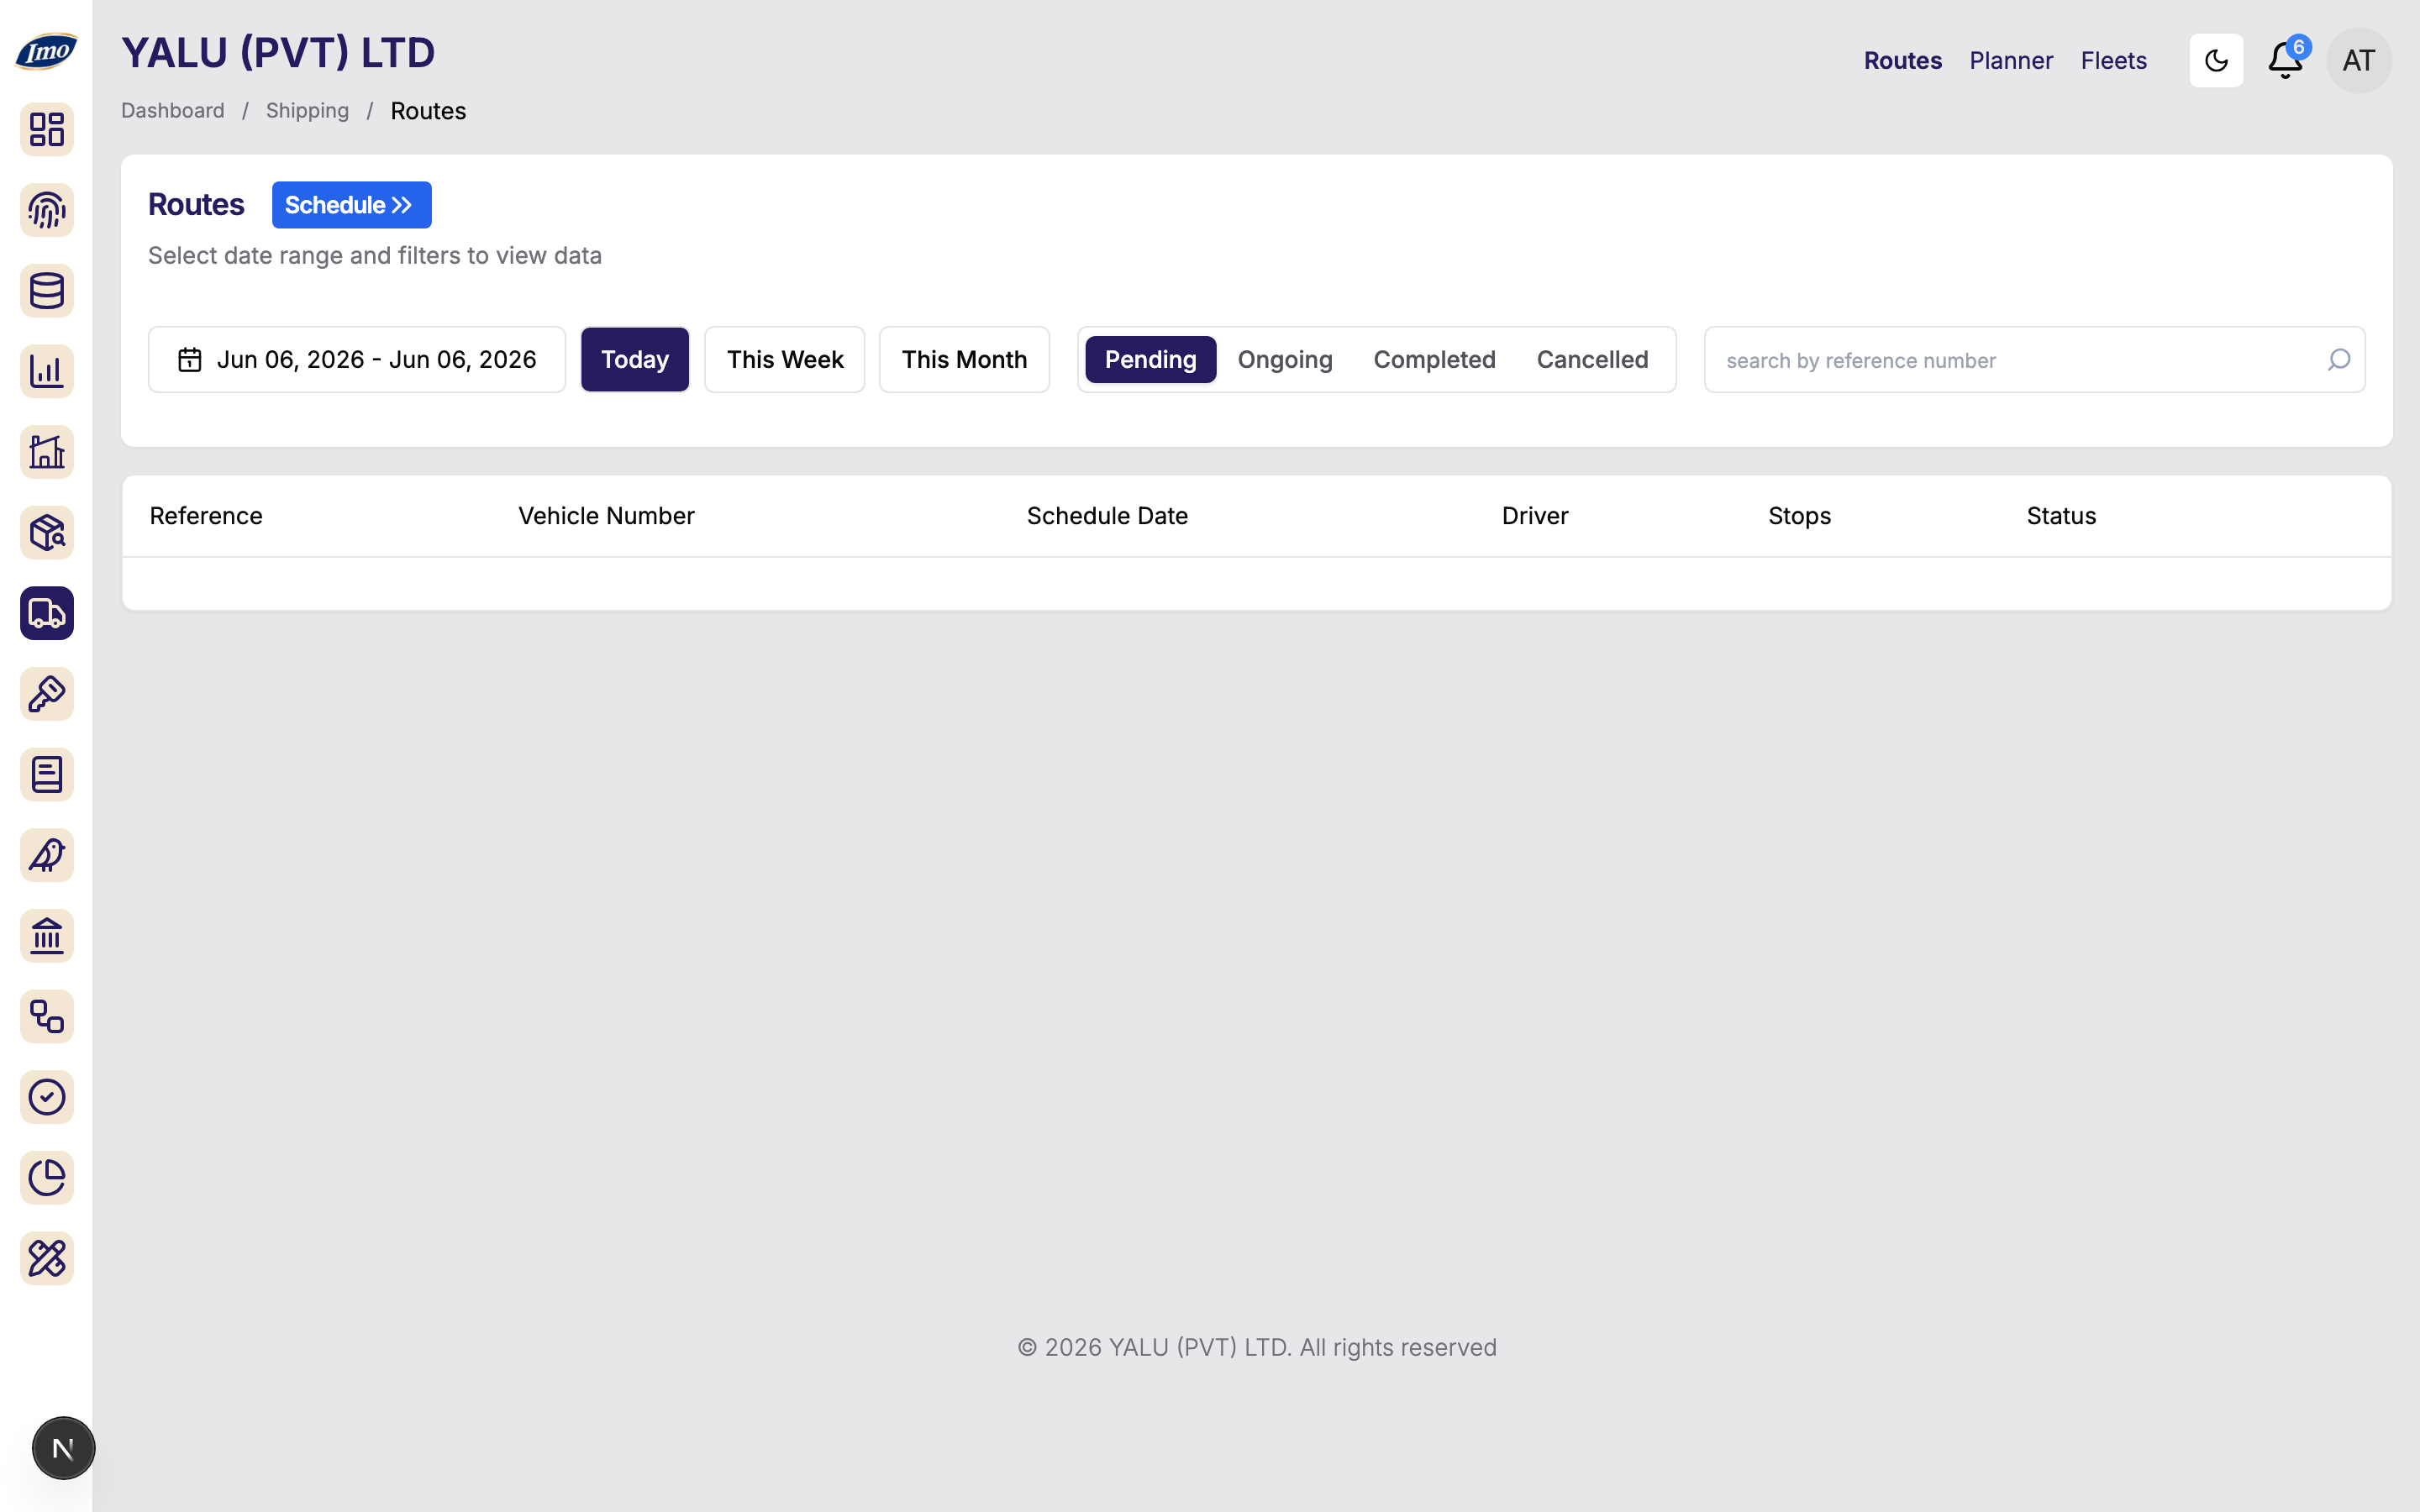
Task: Open the Routes top navigation item
Action: point(1903,61)
